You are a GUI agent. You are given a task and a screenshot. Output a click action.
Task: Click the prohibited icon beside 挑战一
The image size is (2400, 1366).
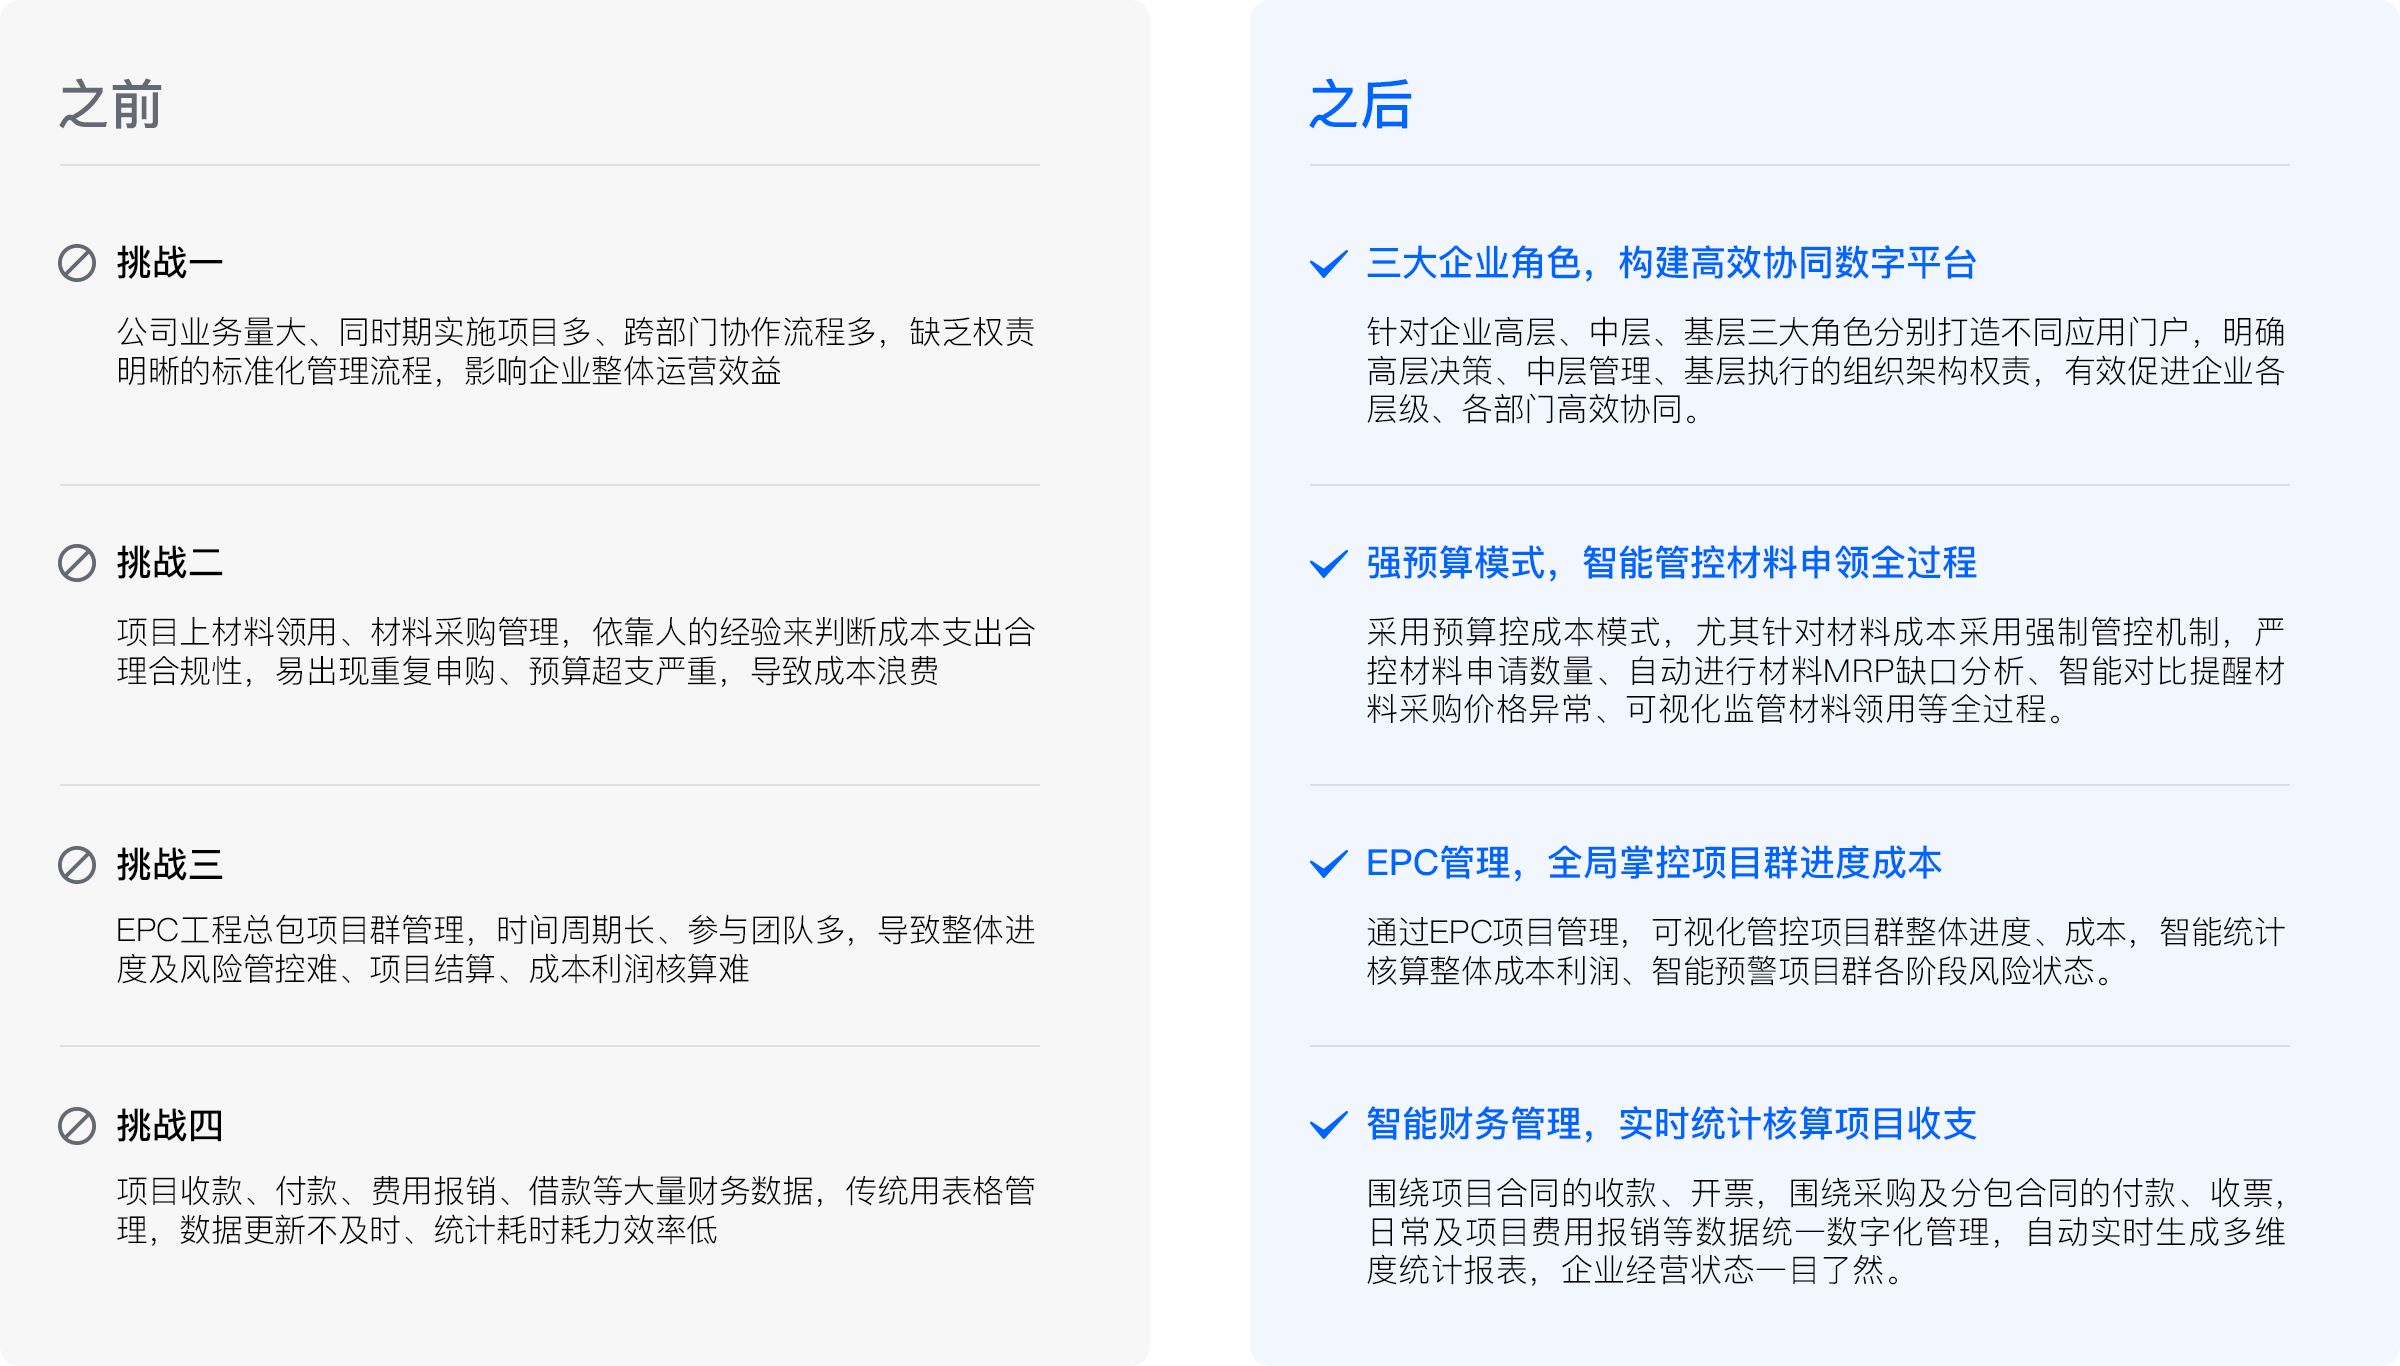77,263
